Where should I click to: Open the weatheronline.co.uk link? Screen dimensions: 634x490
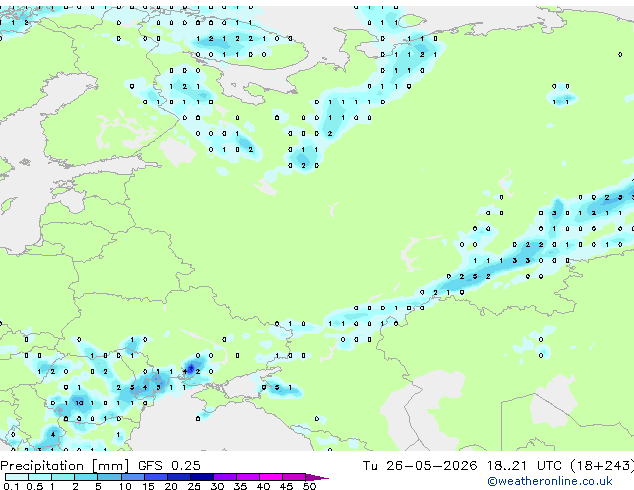pyautogui.click(x=549, y=481)
